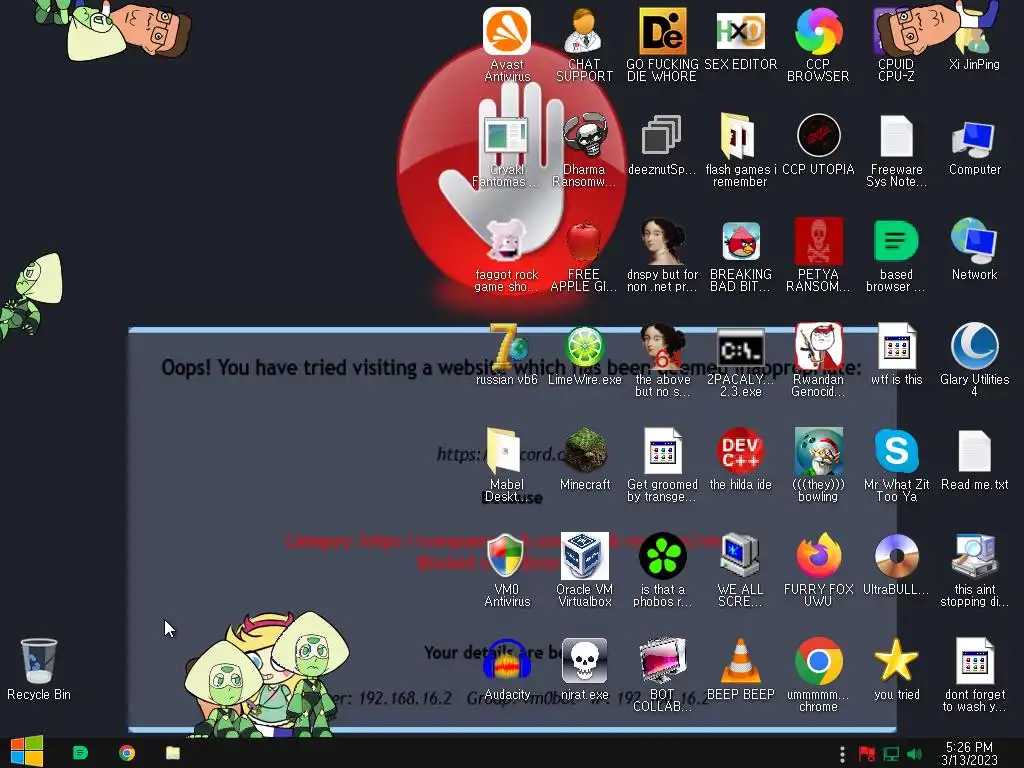Screen dimensions: 1024x768
Task: Open the network status tray icon
Action: pos(891,754)
